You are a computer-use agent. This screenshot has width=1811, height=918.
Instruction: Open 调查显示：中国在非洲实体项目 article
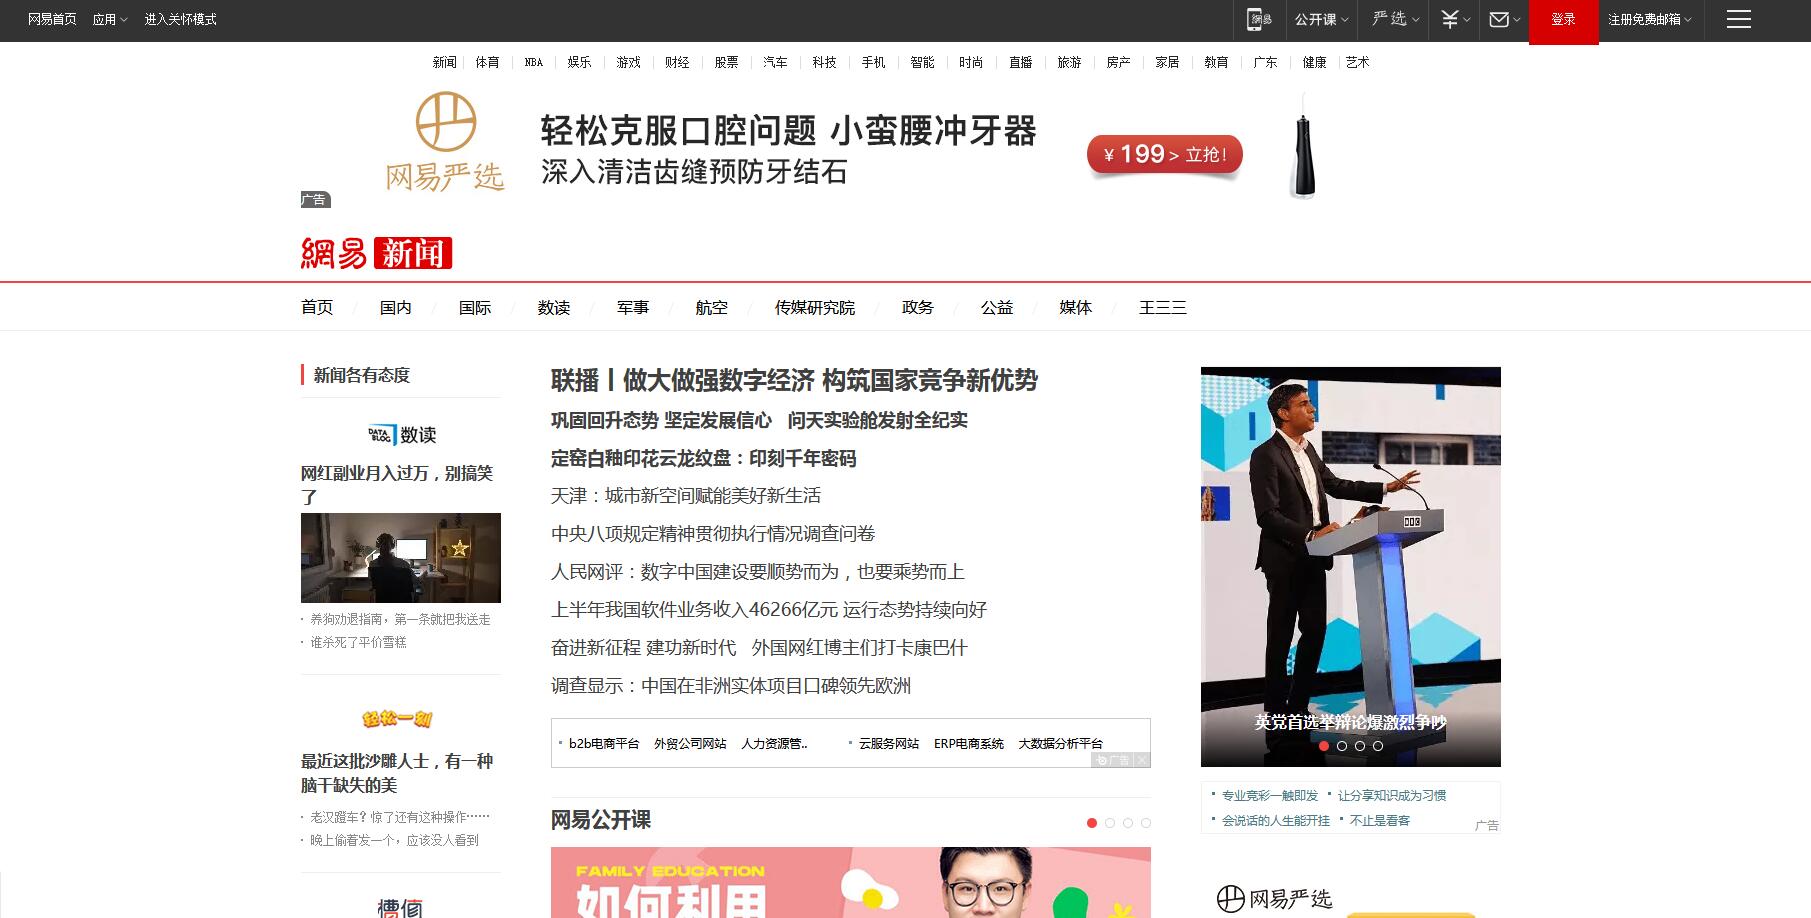click(731, 686)
